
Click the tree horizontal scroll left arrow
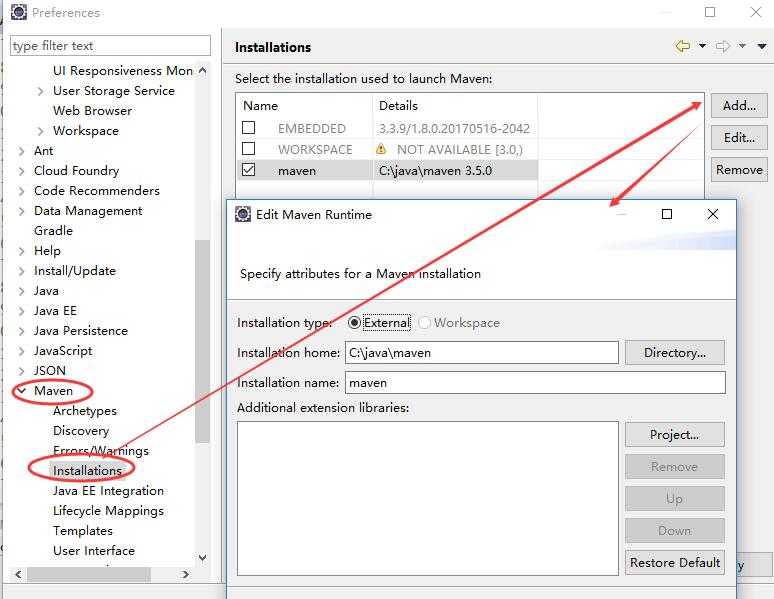pyautogui.click(x=18, y=574)
